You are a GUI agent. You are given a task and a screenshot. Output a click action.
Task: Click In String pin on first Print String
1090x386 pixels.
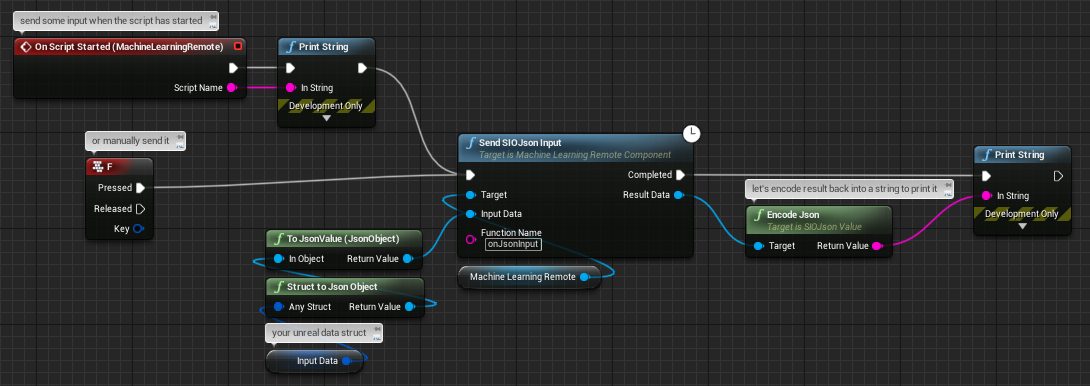click(291, 88)
